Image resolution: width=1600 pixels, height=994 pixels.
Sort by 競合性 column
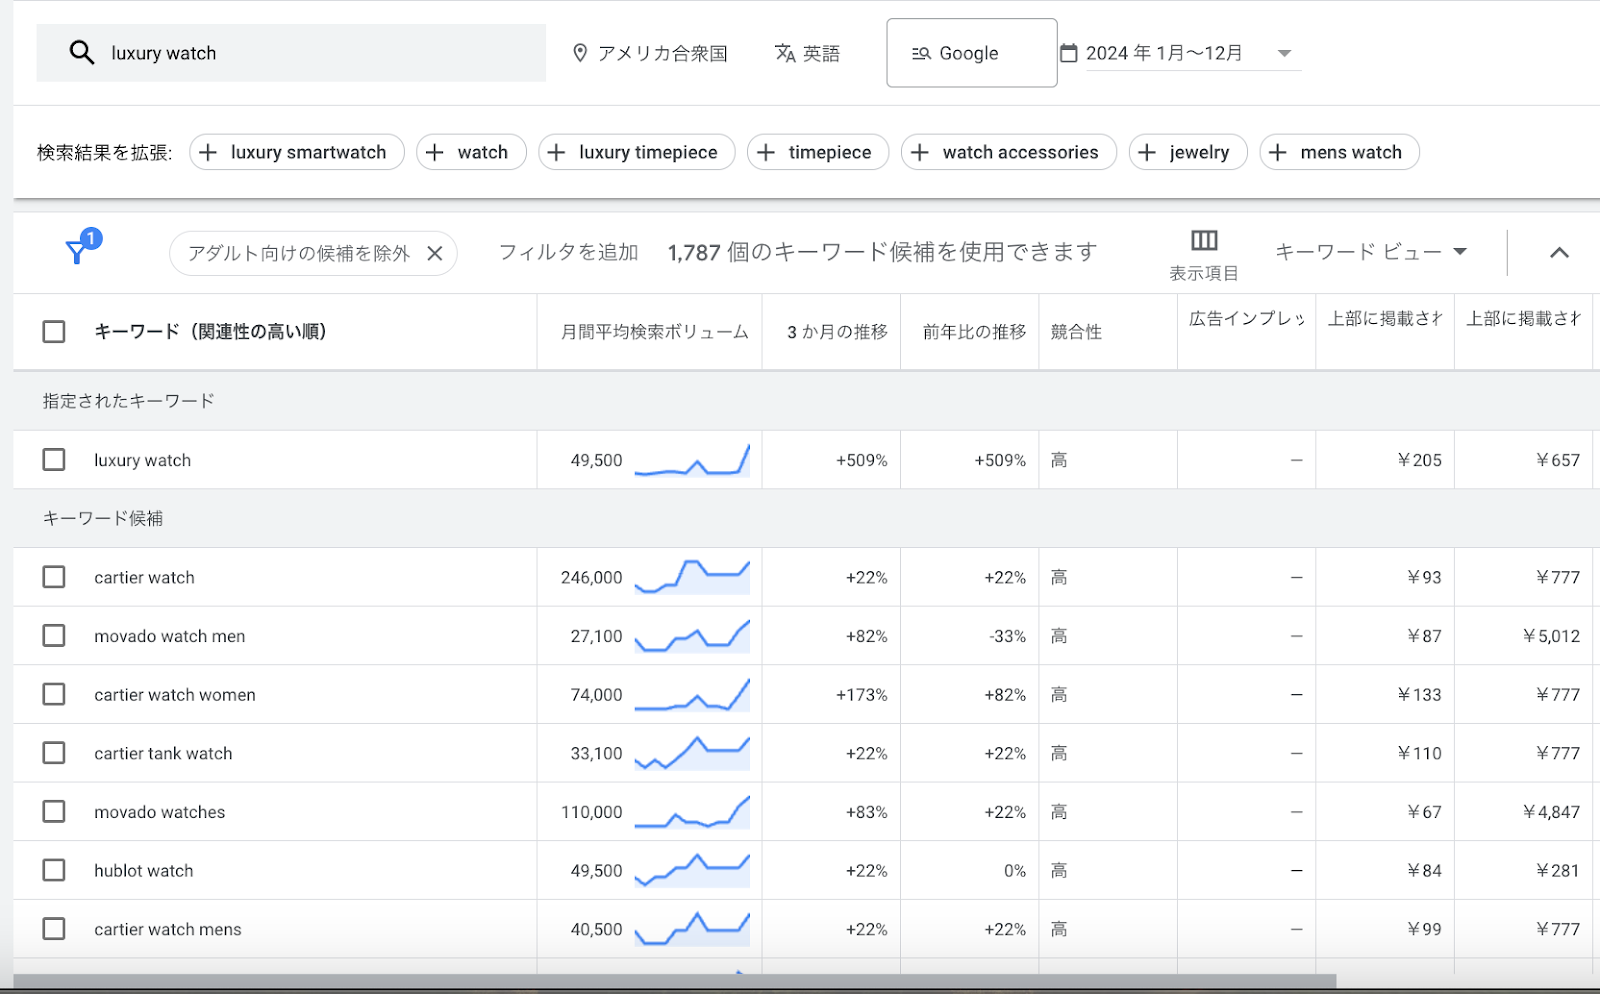(x=1076, y=332)
